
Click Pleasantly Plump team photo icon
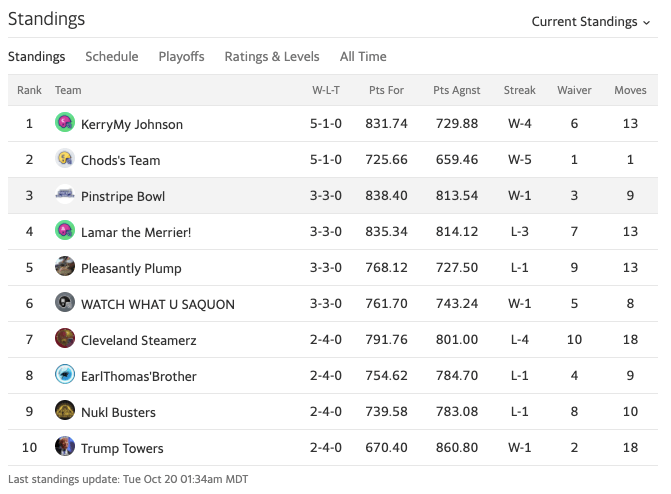65,267
